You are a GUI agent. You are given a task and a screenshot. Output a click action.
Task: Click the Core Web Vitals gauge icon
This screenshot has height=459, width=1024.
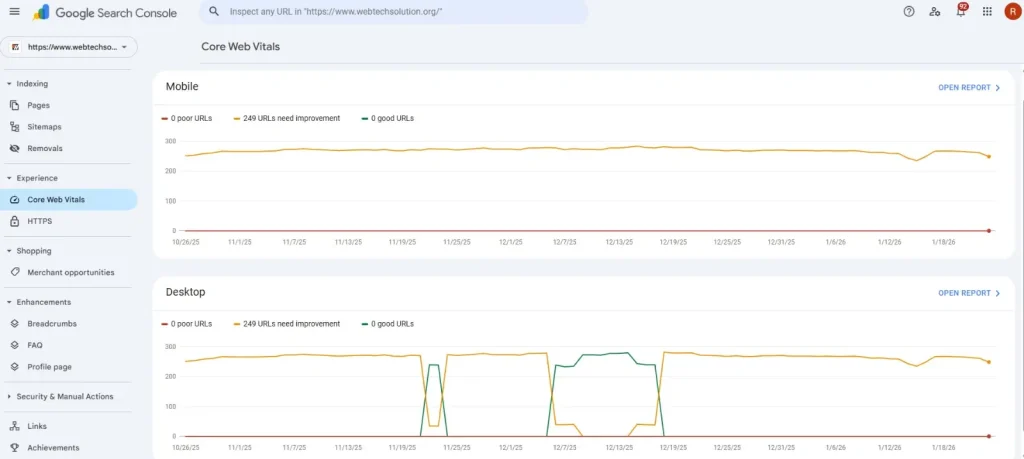[15, 200]
